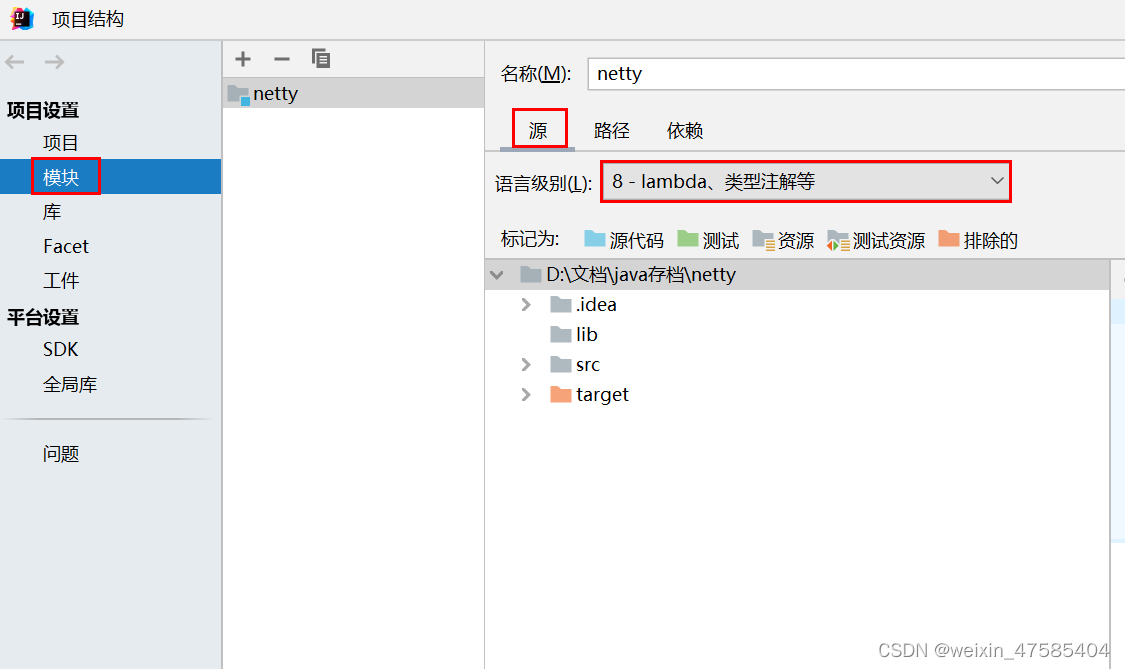Expand the src folder
Screen dimensions: 1125x669
click(x=526, y=365)
